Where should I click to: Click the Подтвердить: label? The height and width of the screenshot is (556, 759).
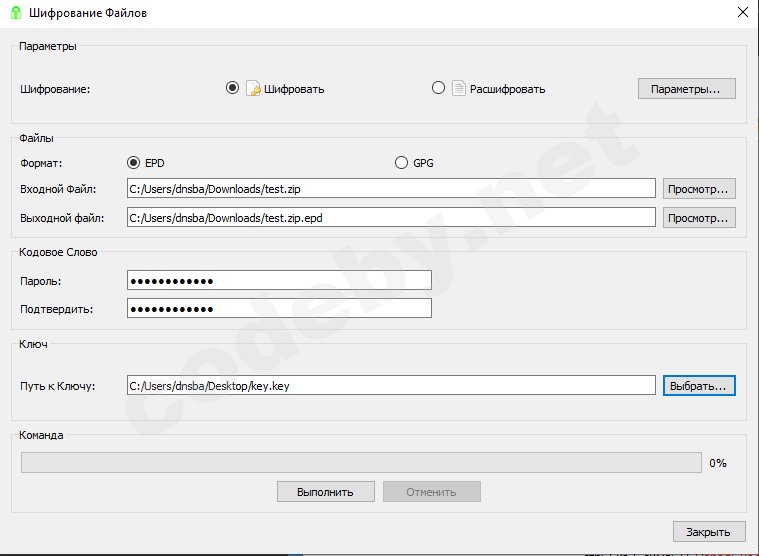pyautogui.click(x=57, y=309)
